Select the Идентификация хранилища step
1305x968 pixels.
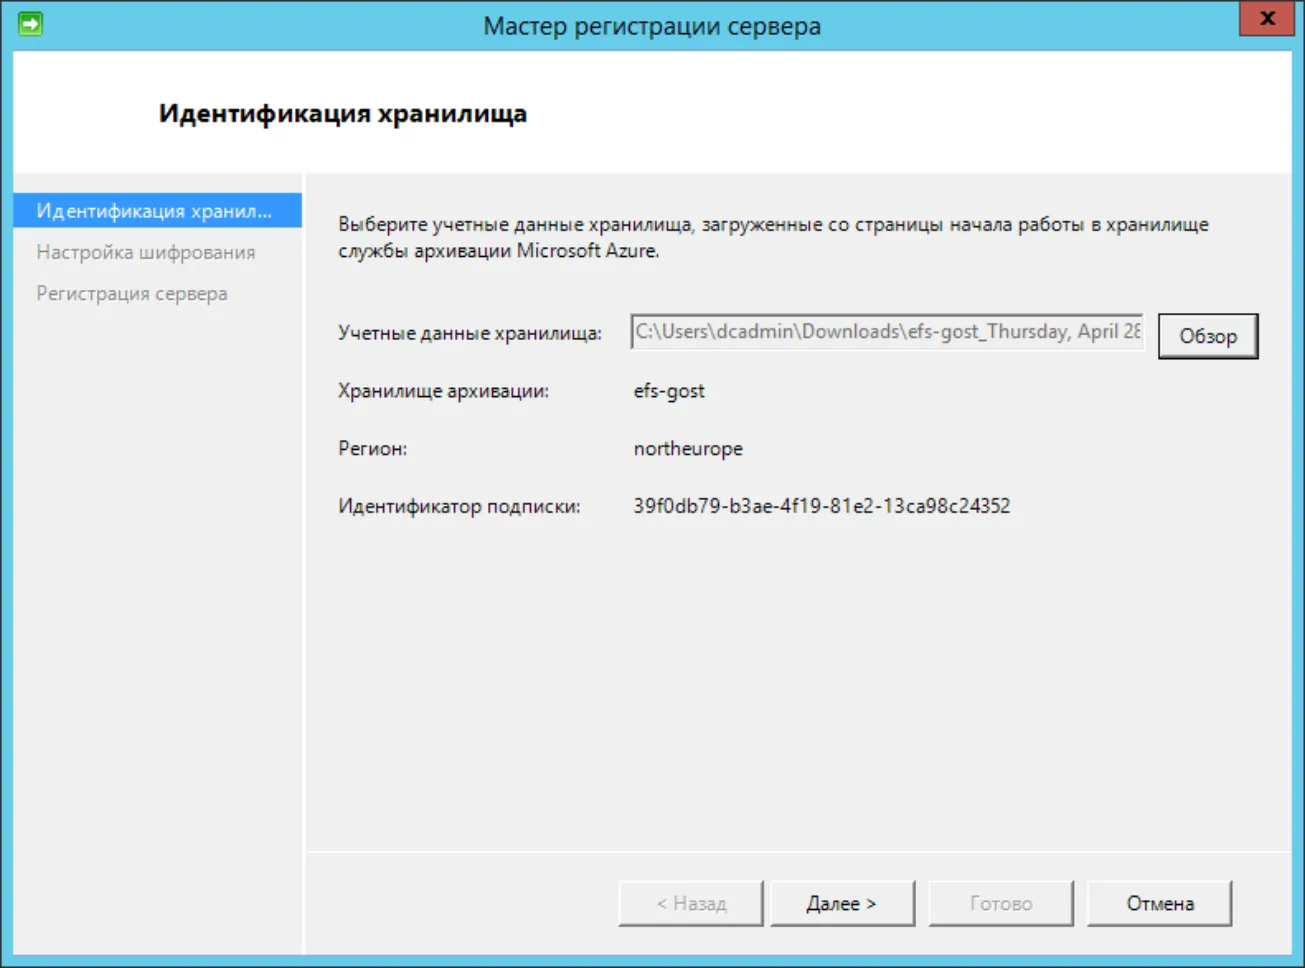157,211
